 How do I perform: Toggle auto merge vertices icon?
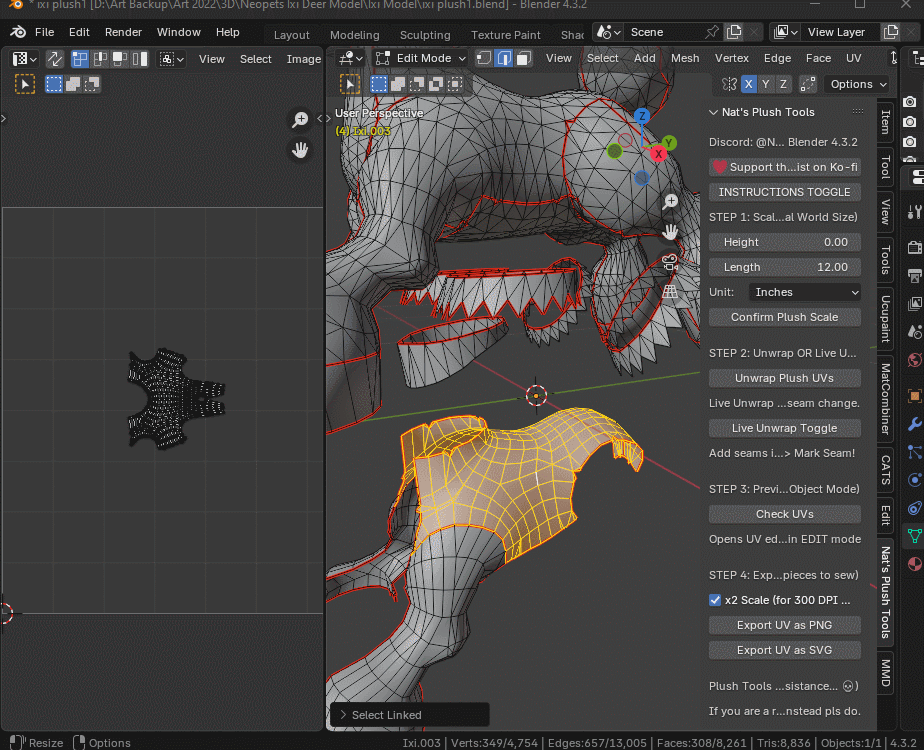point(808,84)
